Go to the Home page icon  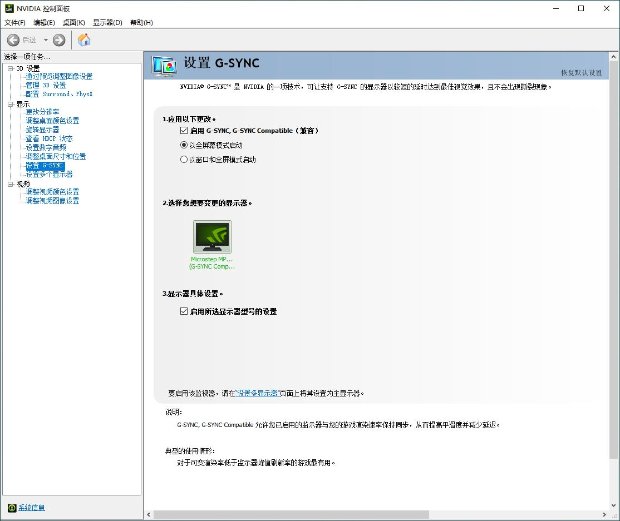tap(84, 40)
